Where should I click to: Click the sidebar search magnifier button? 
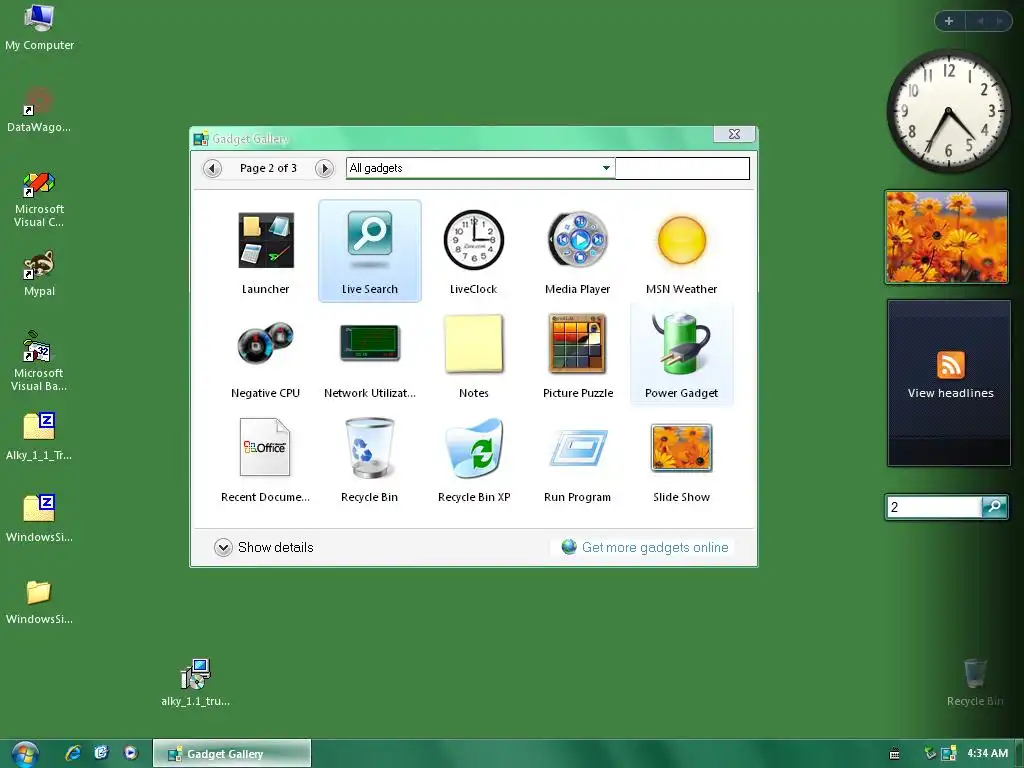(x=995, y=507)
